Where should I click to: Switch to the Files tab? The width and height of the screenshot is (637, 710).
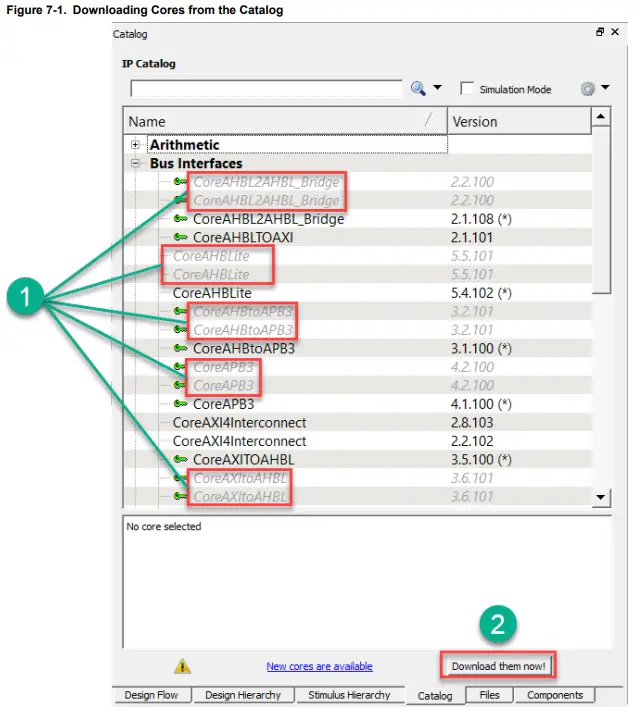[489, 695]
